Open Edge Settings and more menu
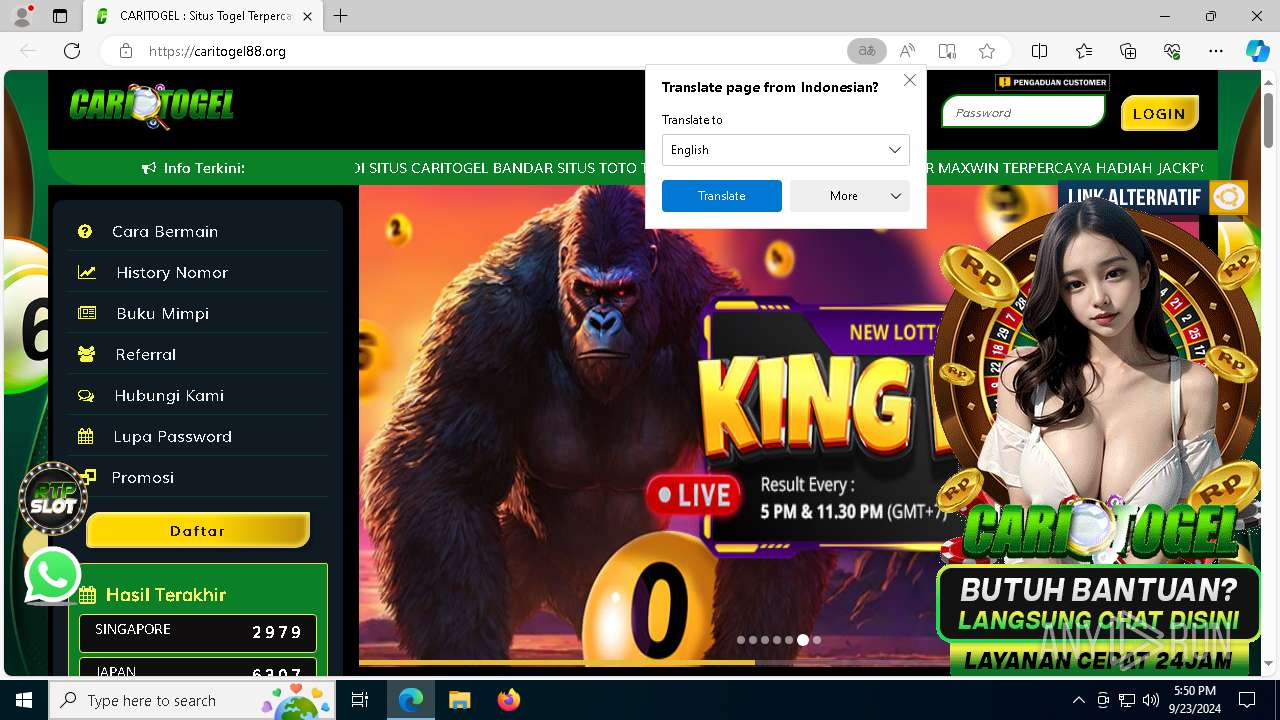The height and width of the screenshot is (720, 1280). point(1216,51)
